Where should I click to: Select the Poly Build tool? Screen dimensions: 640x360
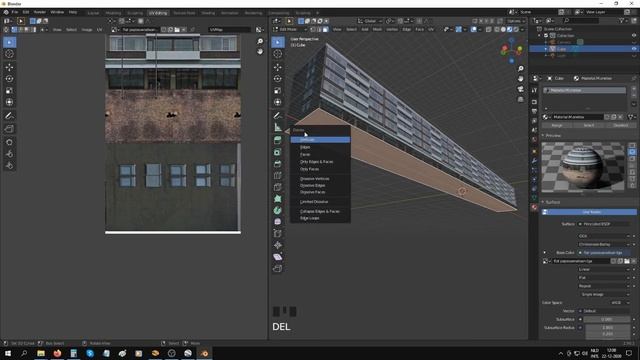(x=278, y=199)
